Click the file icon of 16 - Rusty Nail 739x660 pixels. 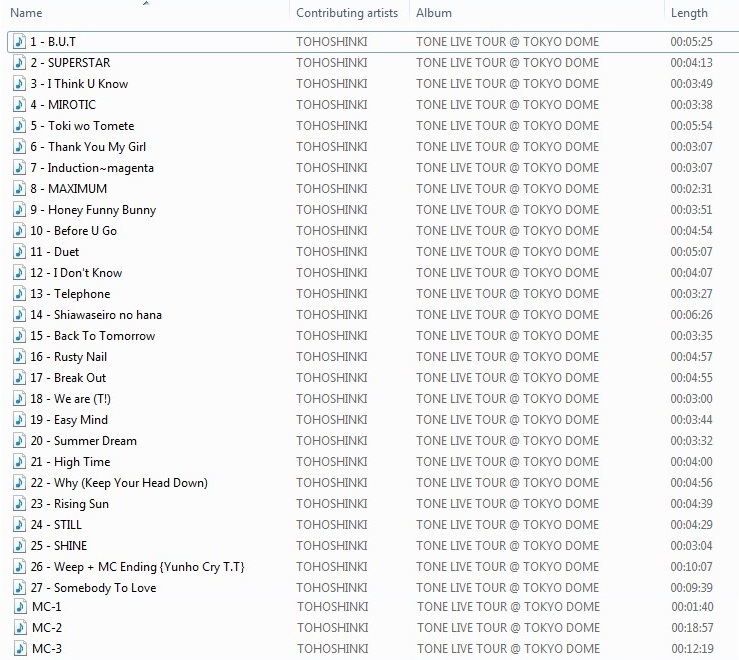tap(19, 357)
